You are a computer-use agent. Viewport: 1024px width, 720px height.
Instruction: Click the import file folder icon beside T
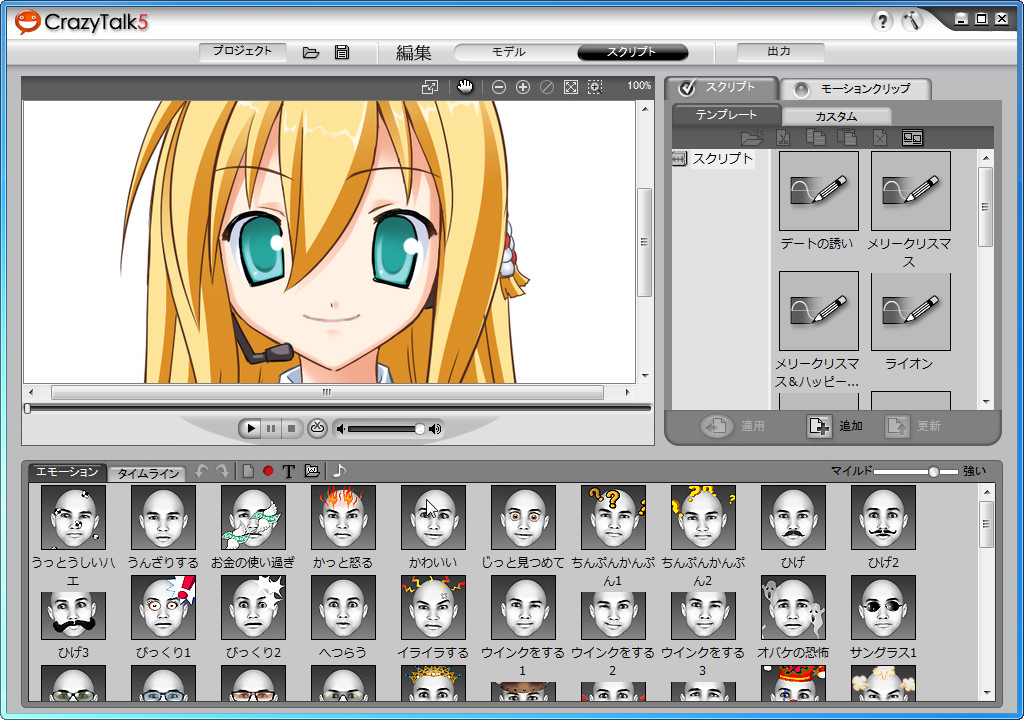pyautogui.click(x=312, y=471)
